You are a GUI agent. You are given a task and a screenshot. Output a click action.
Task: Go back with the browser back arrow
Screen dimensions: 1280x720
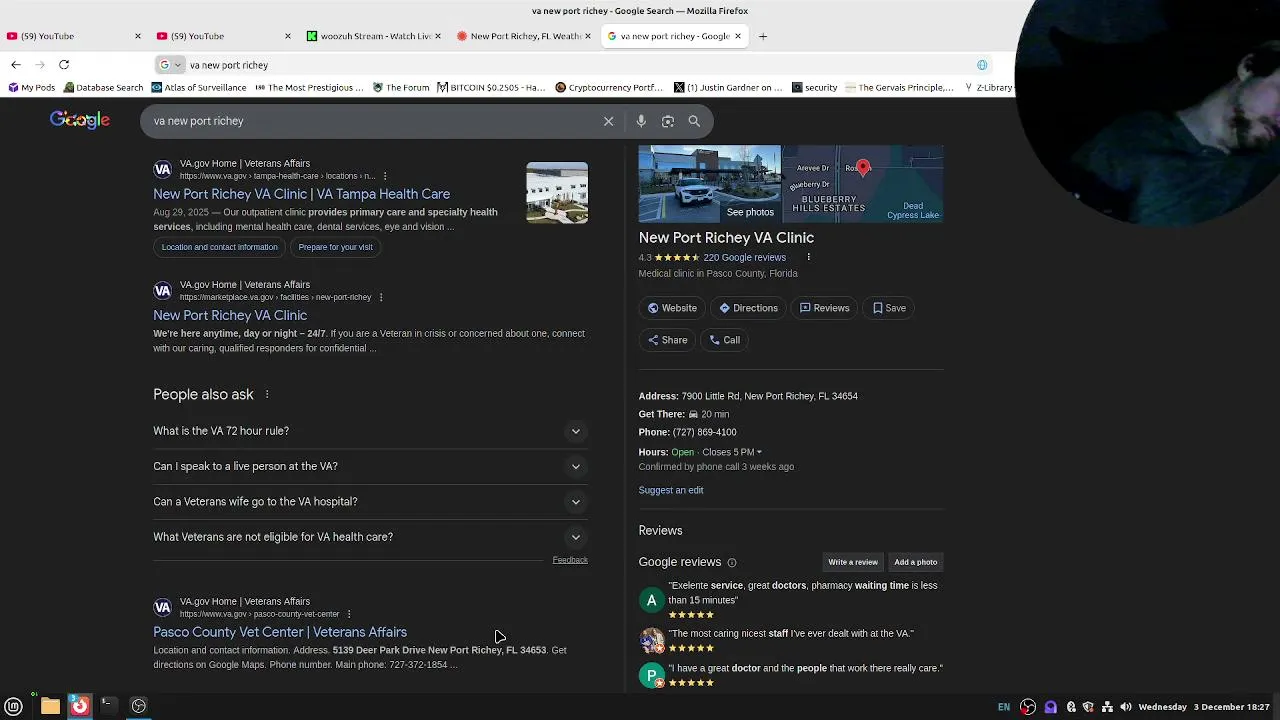16,65
